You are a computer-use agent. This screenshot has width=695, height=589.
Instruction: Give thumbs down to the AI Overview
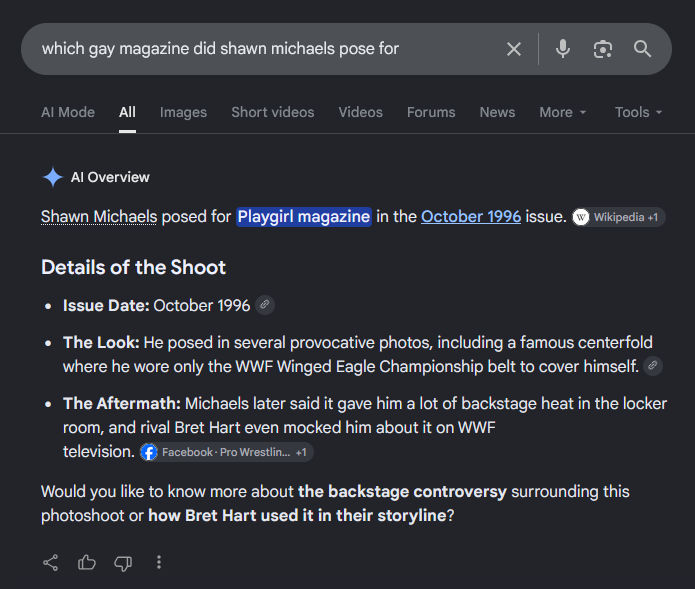123,563
